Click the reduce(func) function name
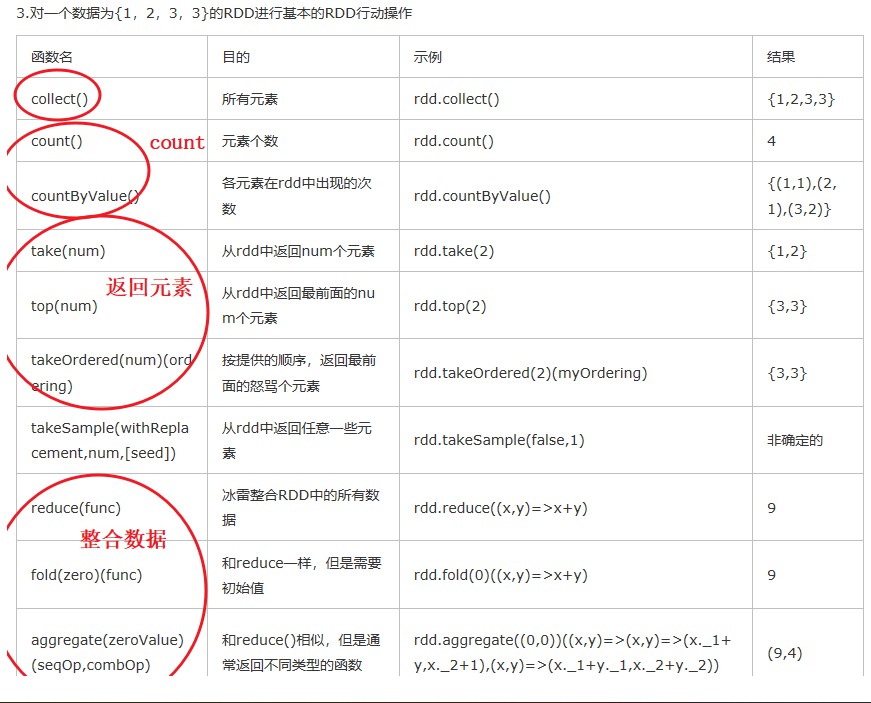The image size is (871, 703). point(75,508)
